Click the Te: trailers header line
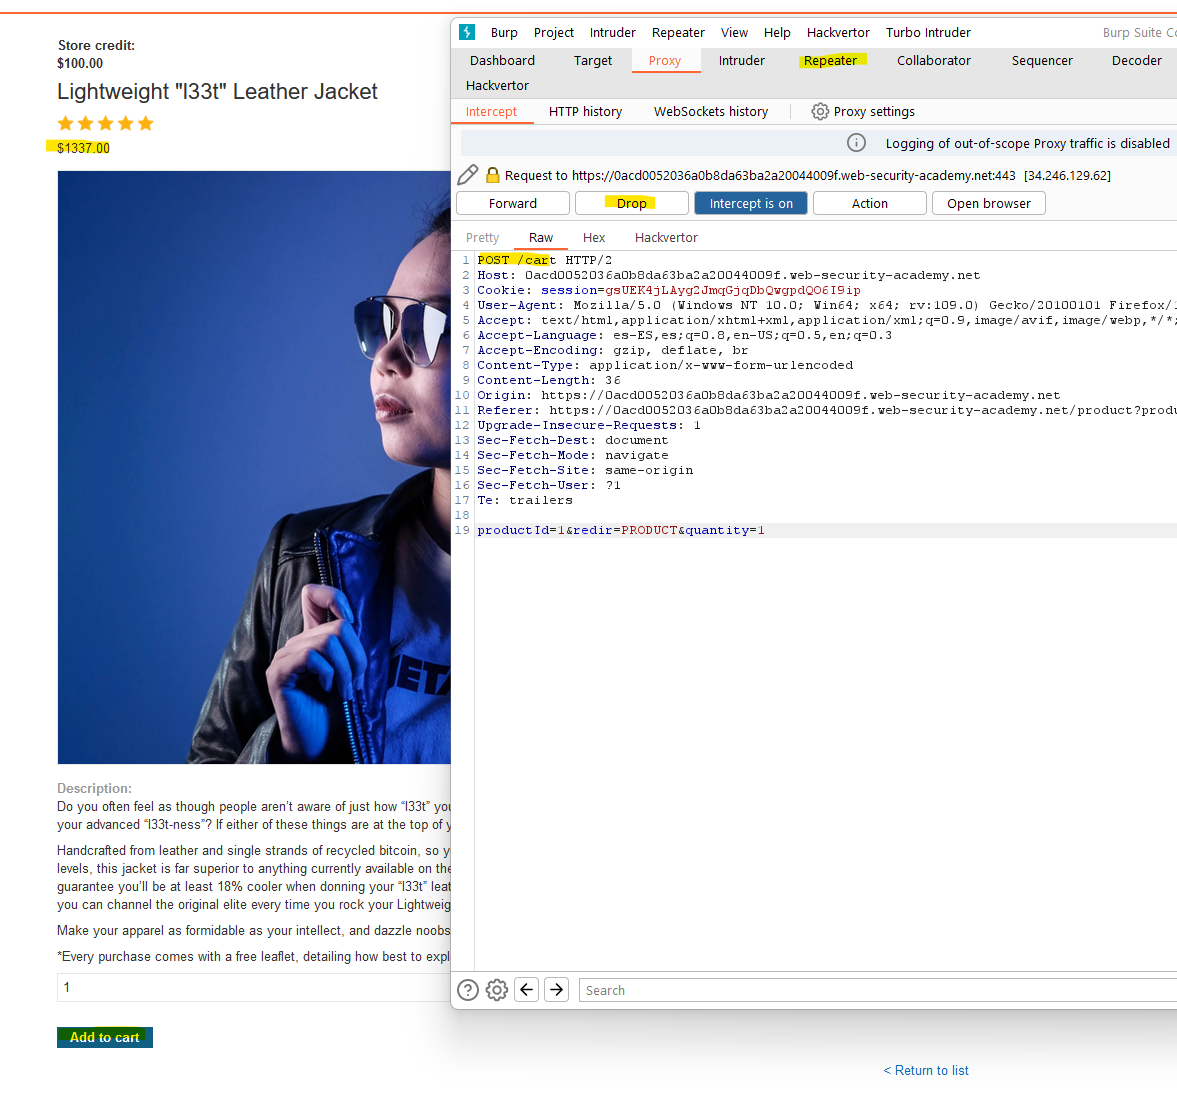Screen dimensions: 1177x1095 coord(525,501)
